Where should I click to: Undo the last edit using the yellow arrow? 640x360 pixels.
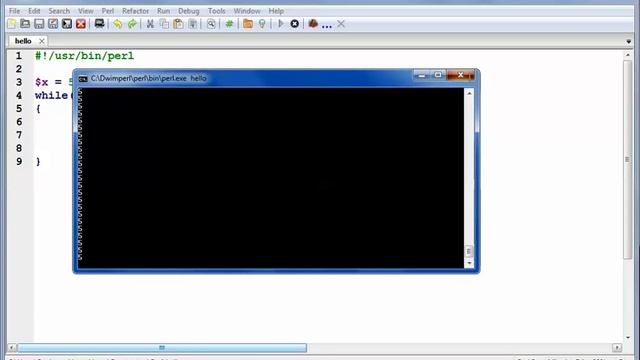pyautogui.click(x=118, y=24)
